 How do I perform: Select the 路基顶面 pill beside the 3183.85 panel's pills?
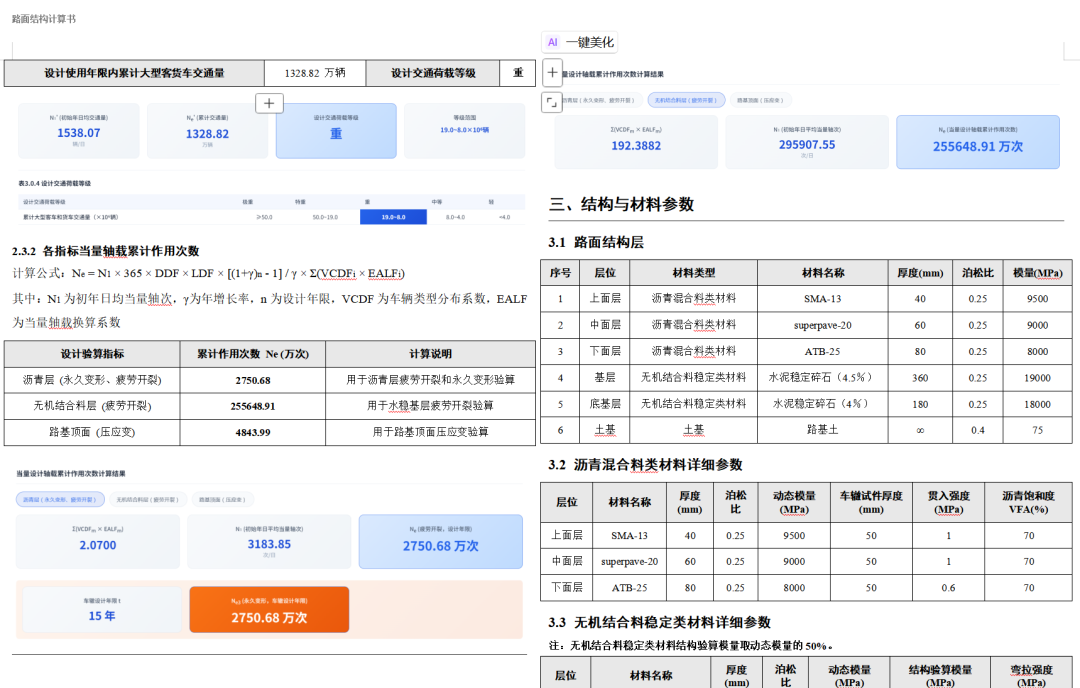[221, 499]
